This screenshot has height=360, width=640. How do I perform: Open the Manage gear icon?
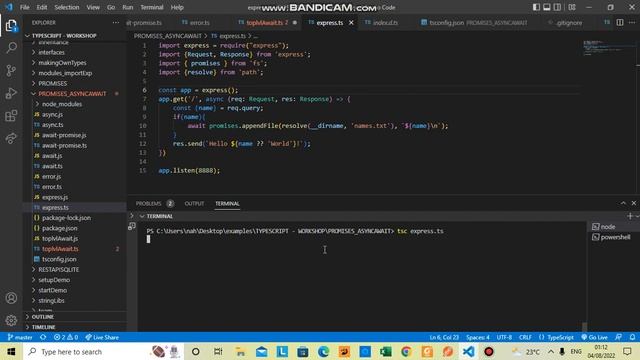[x=11, y=320]
